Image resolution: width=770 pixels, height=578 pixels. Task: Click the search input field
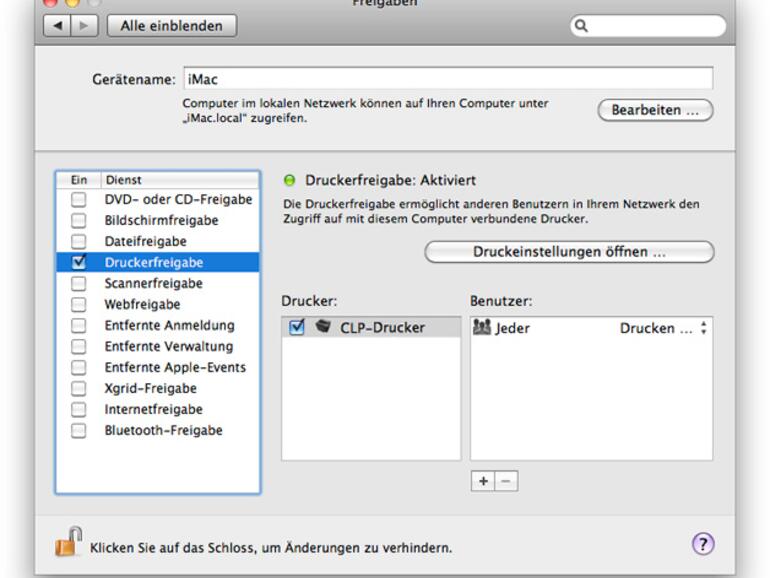[648, 26]
